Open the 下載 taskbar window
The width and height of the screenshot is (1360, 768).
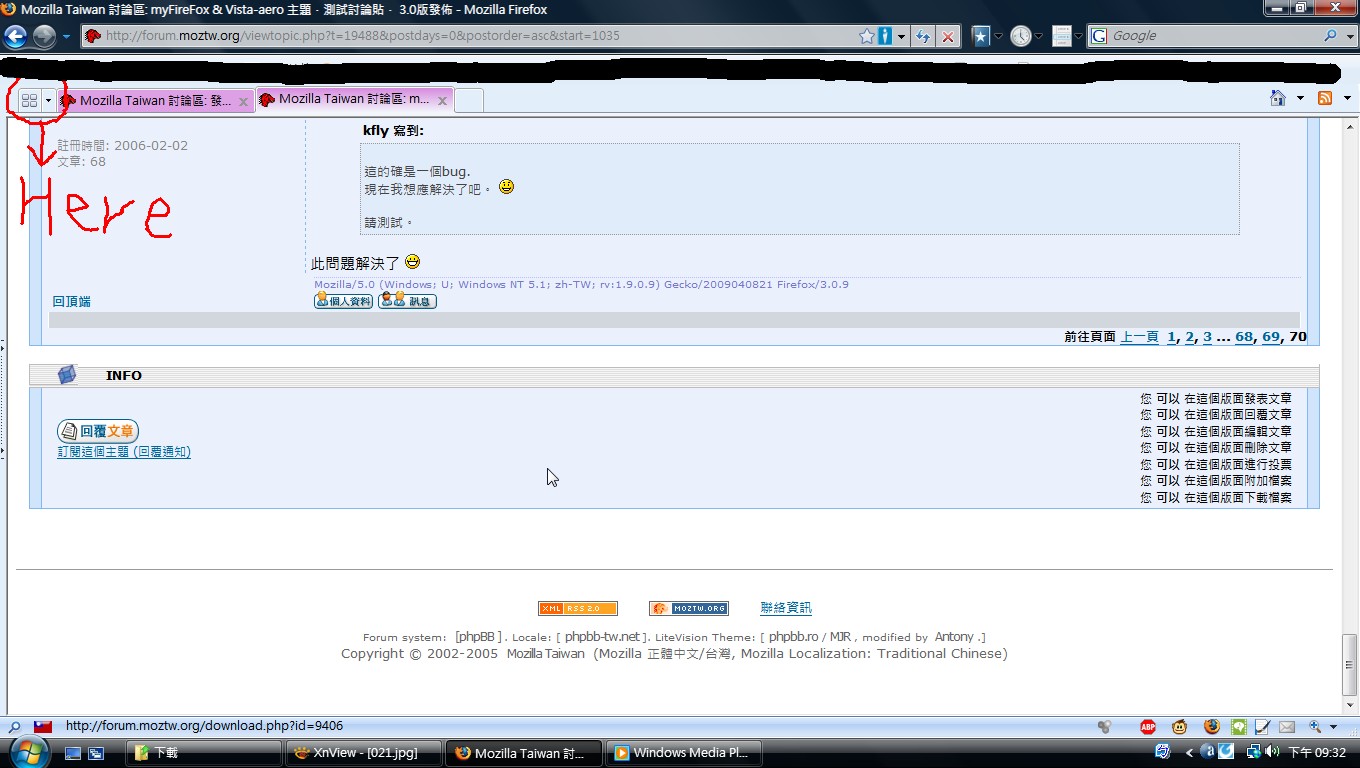[x=203, y=753]
